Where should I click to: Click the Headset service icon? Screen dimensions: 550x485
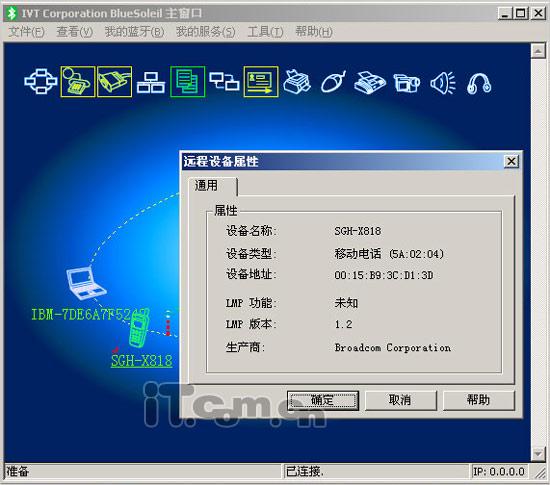click(x=479, y=83)
